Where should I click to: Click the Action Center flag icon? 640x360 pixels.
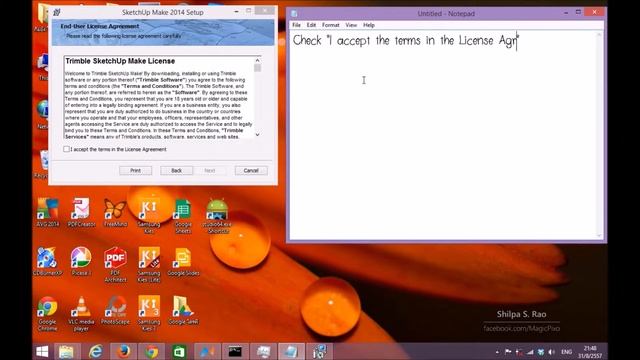tap(508, 352)
